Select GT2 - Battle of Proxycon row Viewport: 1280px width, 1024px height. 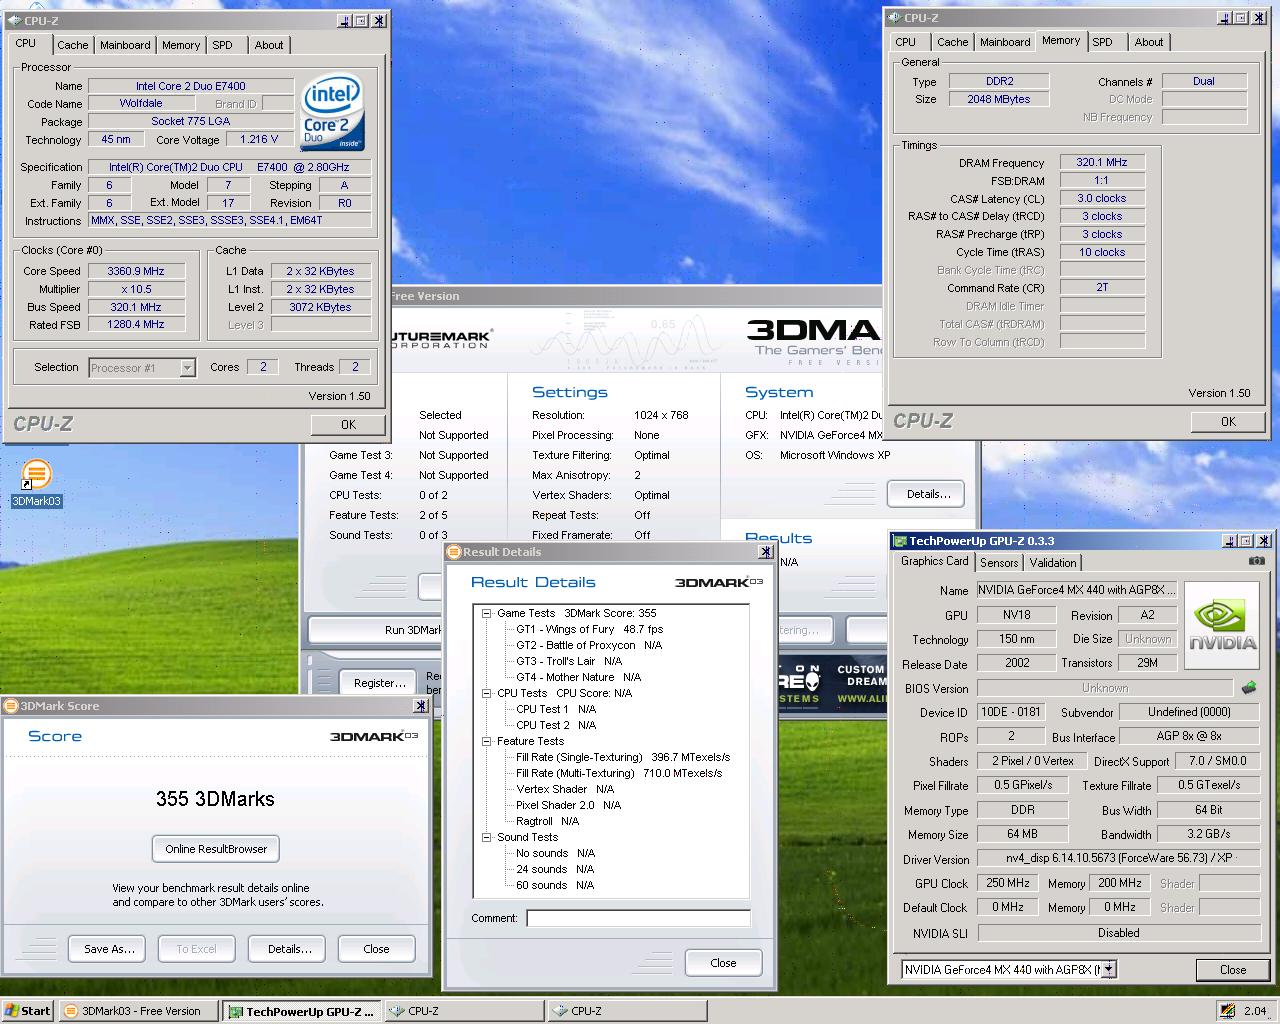tap(589, 645)
